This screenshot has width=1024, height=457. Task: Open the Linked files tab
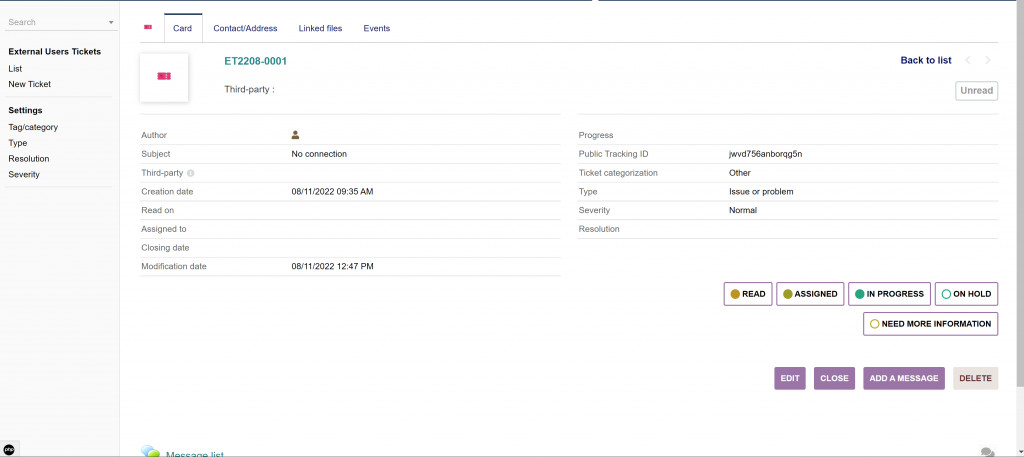[x=321, y=28]
